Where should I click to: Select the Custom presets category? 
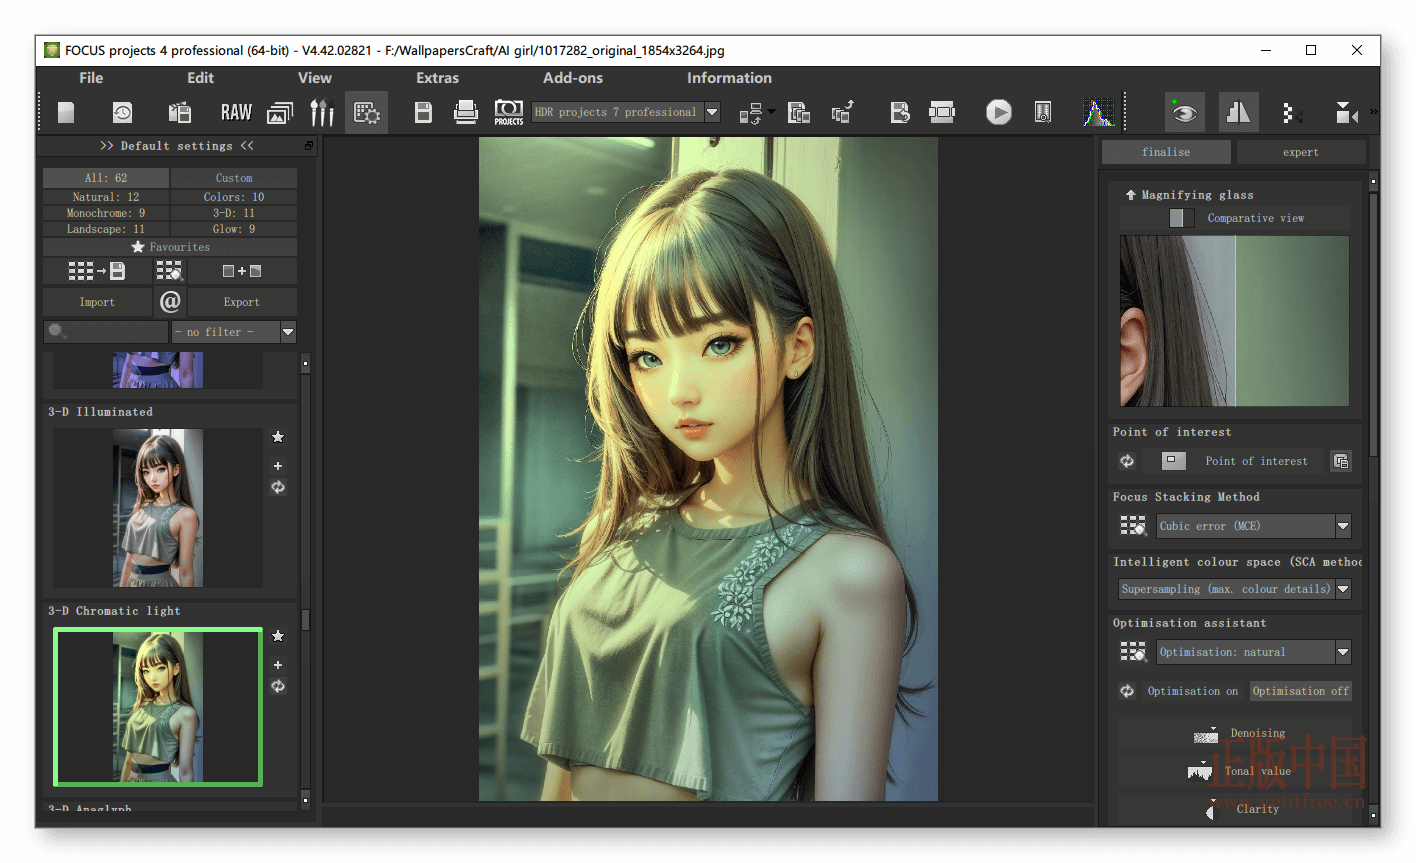tap(234, 178)
